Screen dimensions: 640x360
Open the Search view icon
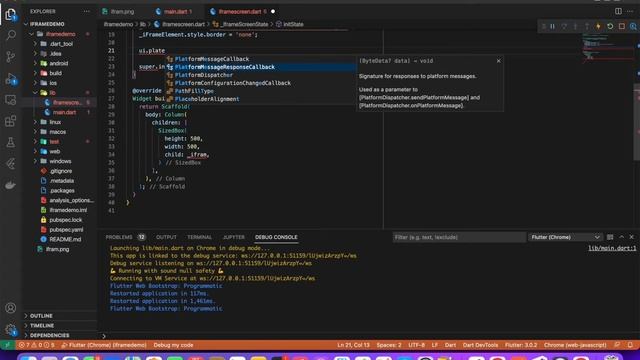[11, 35]
